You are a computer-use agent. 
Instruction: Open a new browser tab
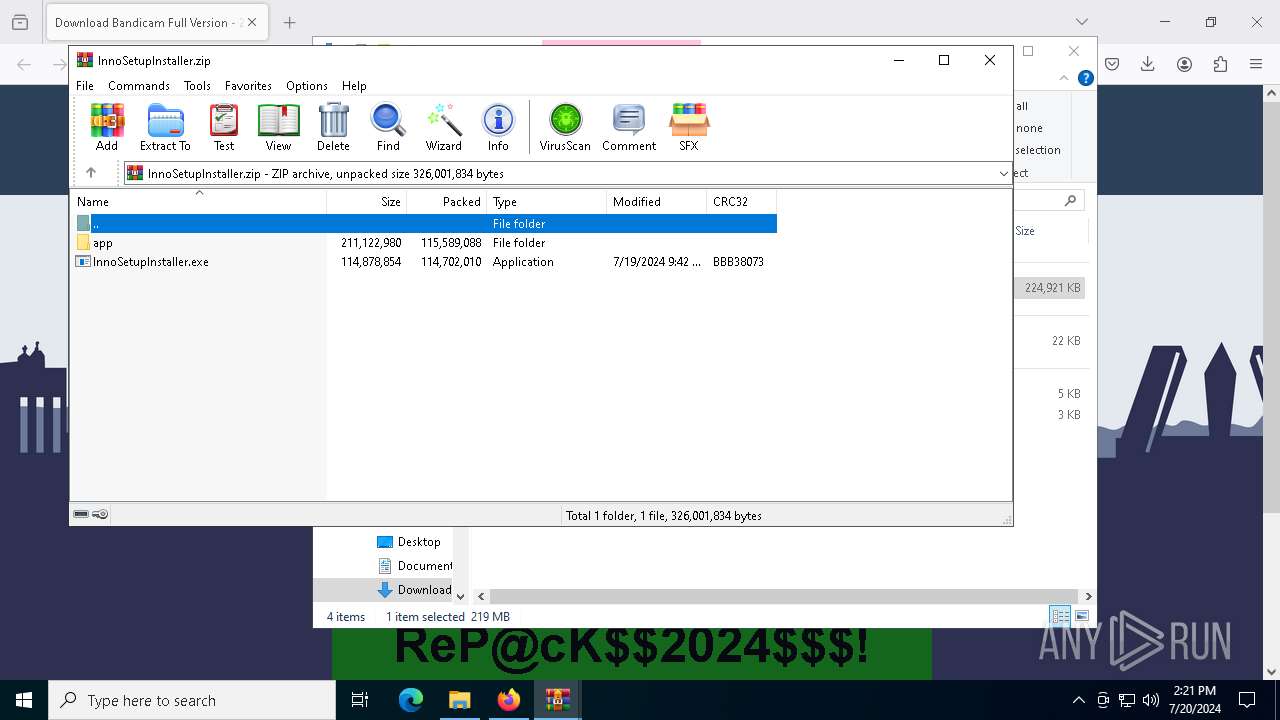[x=289, y=22]
